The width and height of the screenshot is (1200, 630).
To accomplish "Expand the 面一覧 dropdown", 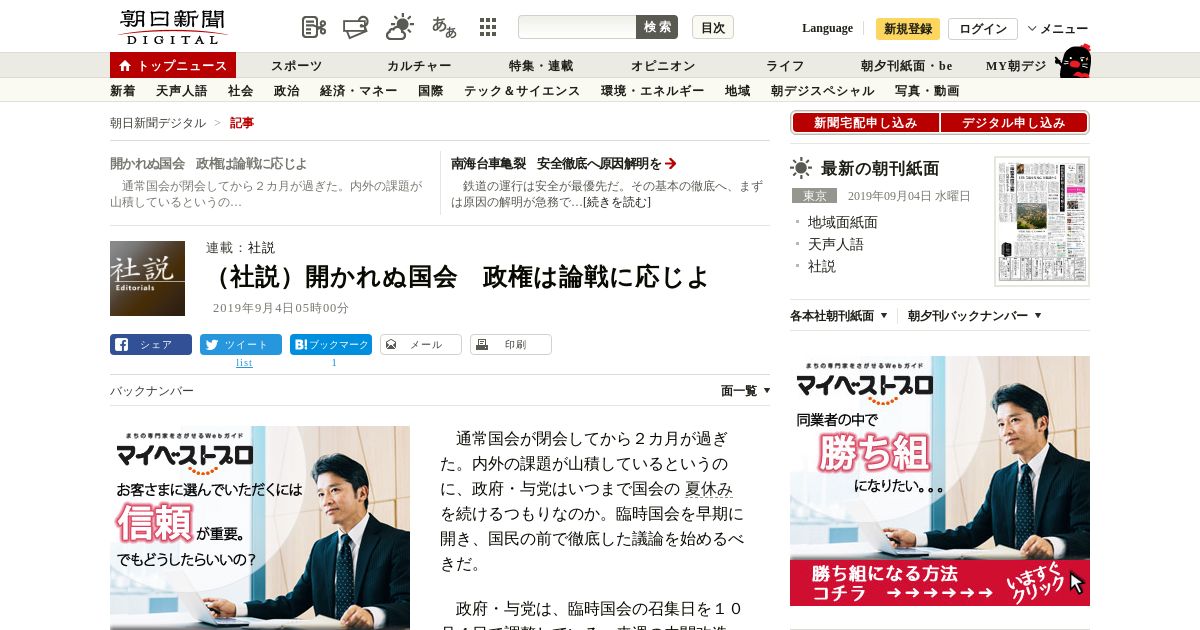I will pyautogui.click(x=746, y=391).
